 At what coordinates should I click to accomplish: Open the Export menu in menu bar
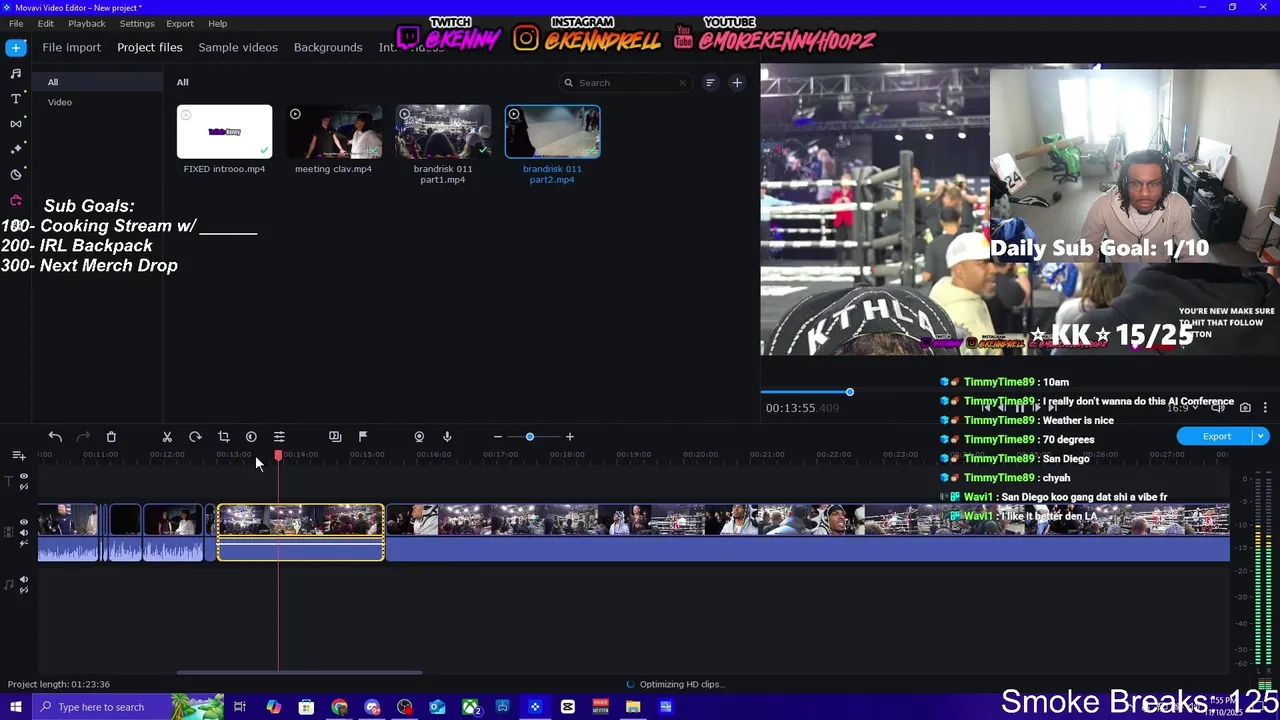[x=180, y=23]
